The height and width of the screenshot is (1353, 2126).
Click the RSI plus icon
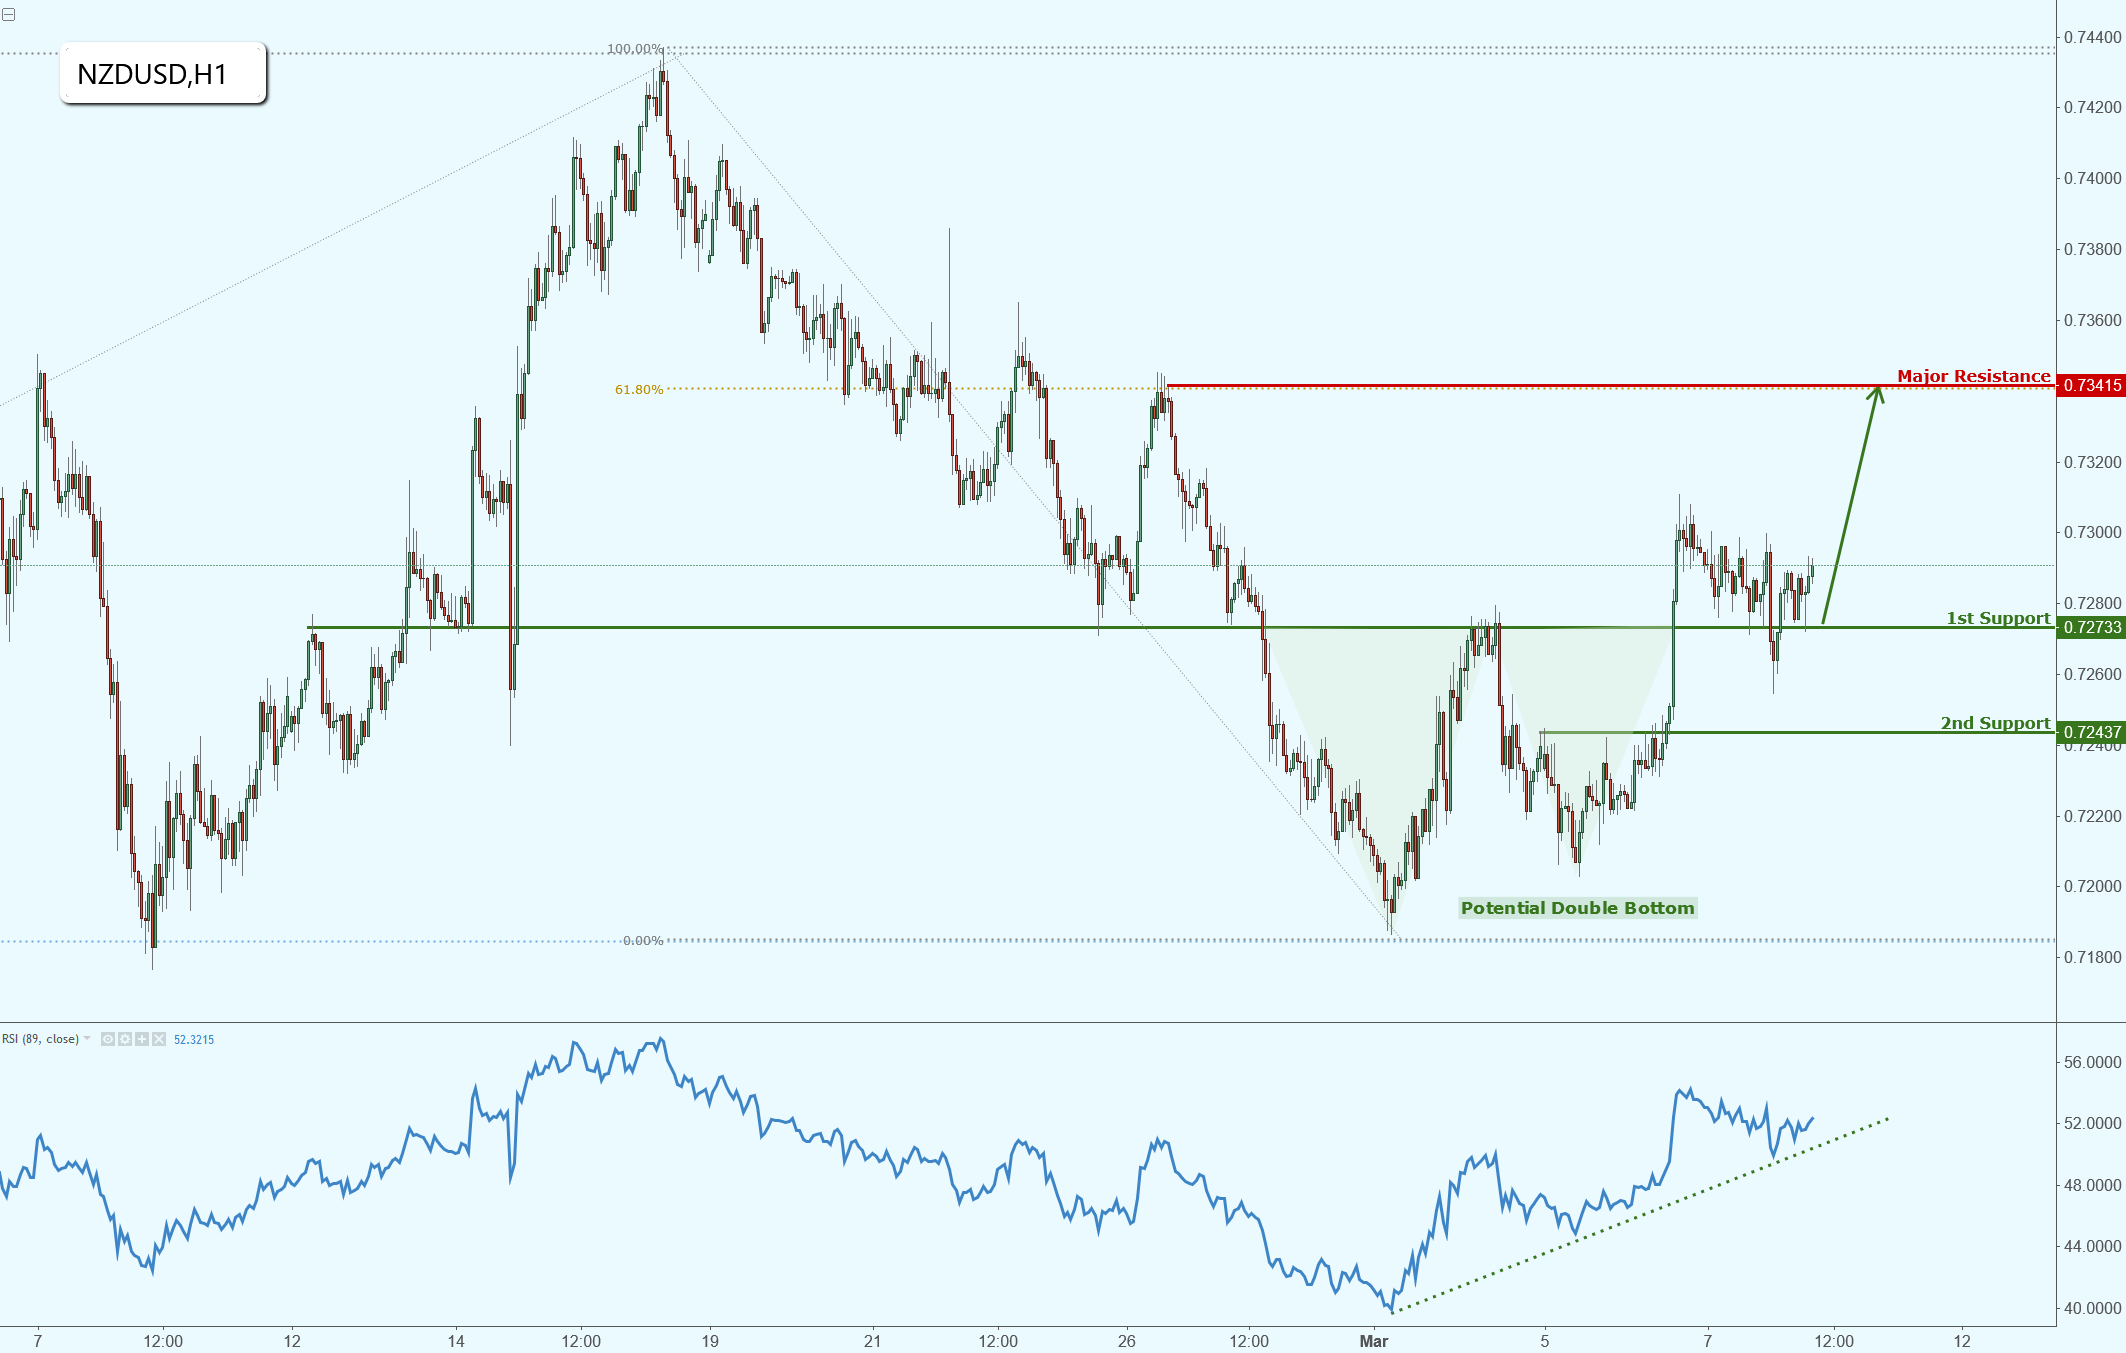pos(142,1039)
